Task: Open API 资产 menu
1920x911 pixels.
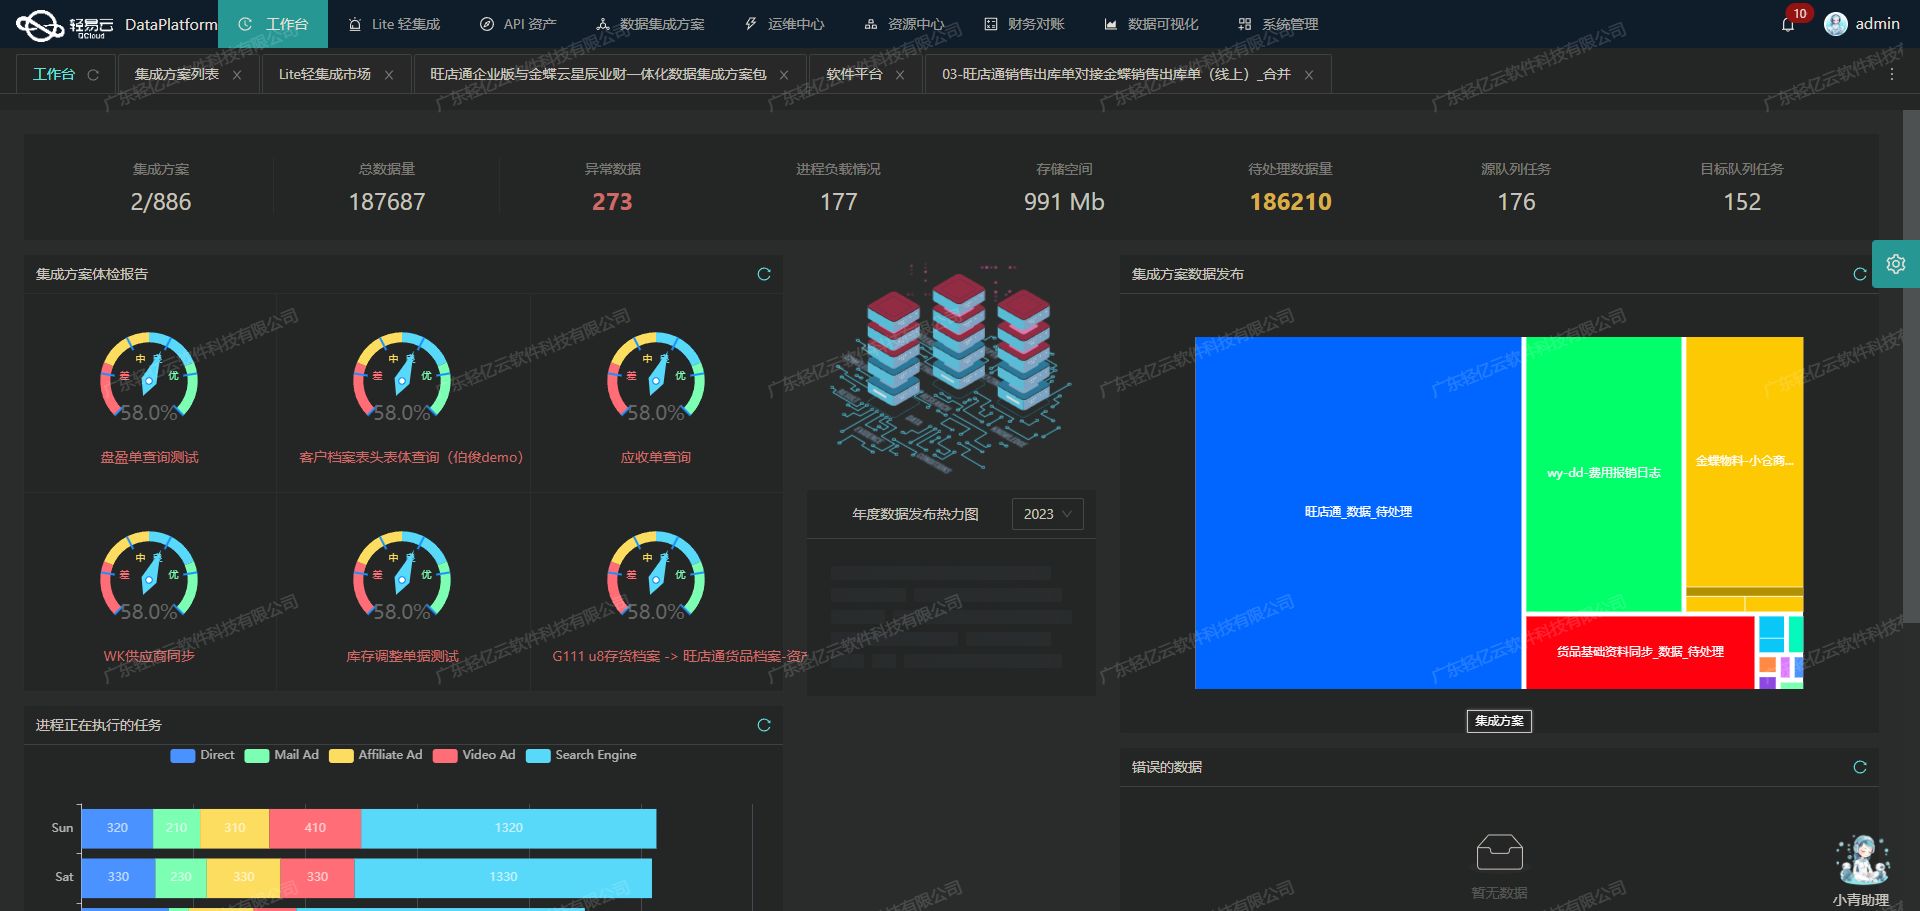Action: [518, 24]
